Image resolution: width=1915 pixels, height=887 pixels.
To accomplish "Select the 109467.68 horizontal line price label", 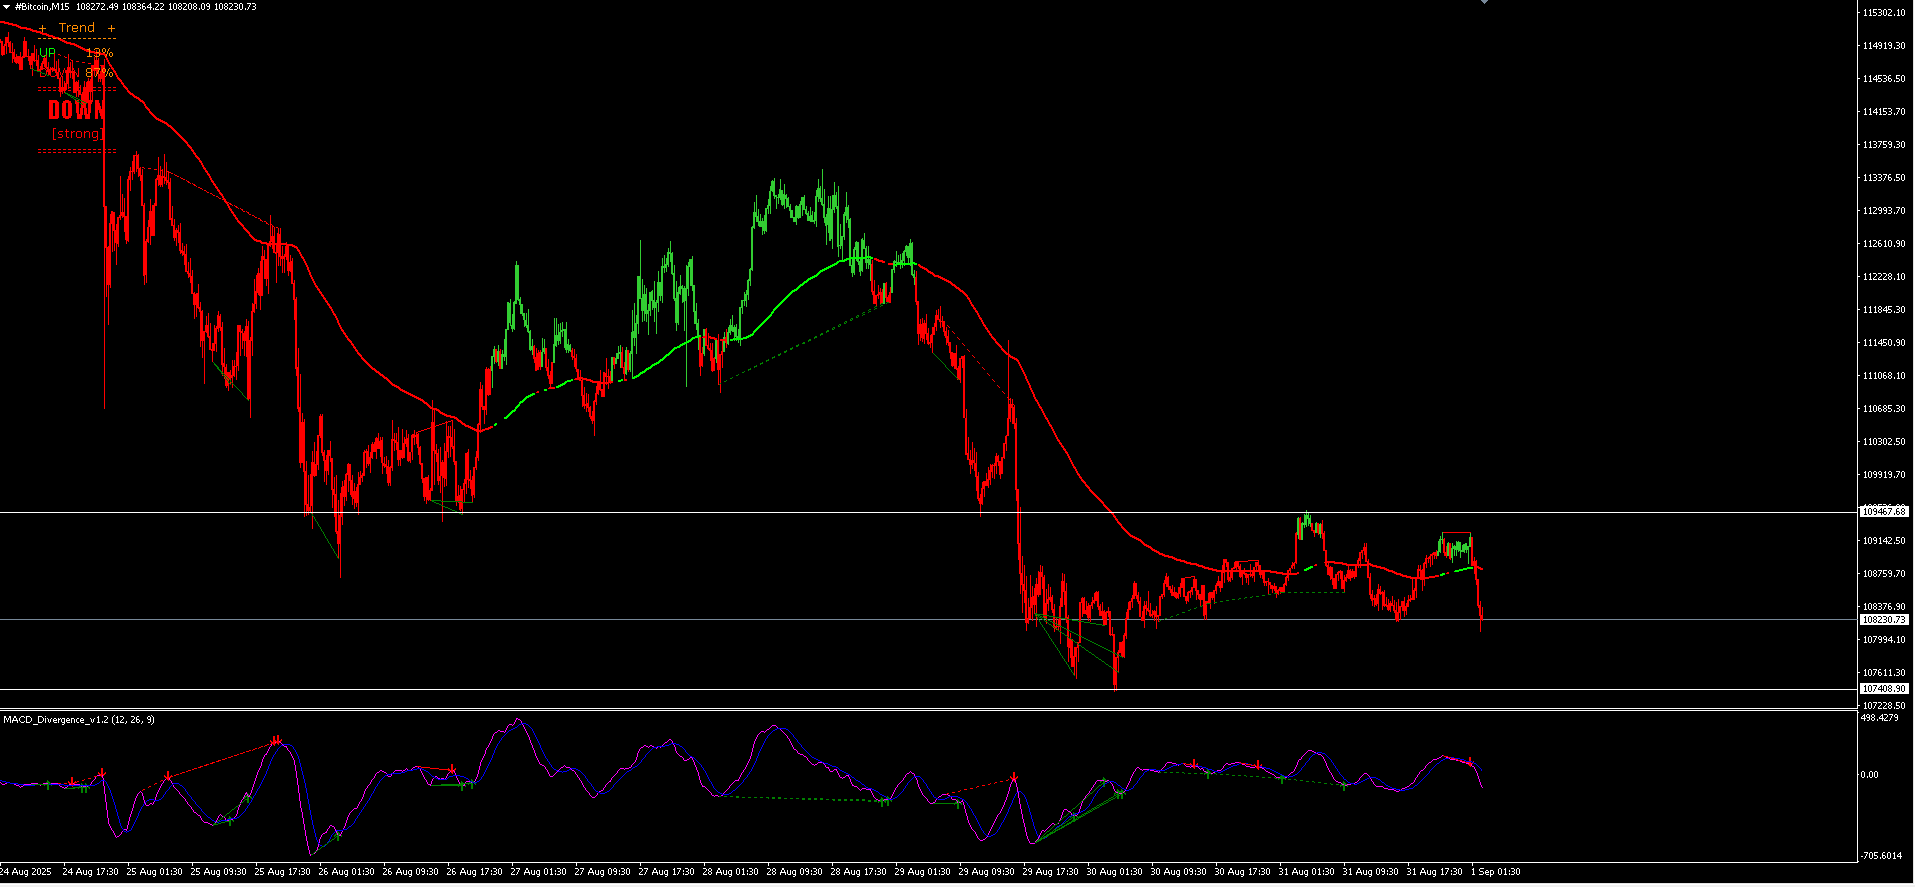I will pos(1883,511).
